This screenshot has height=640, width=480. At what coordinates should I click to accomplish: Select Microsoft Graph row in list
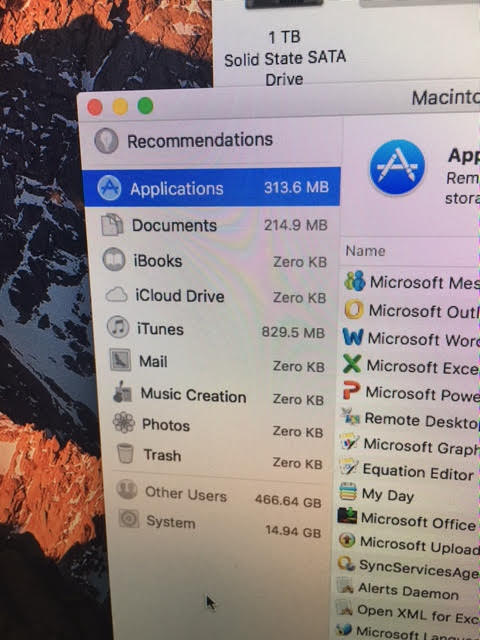click(x=408, y=446)
